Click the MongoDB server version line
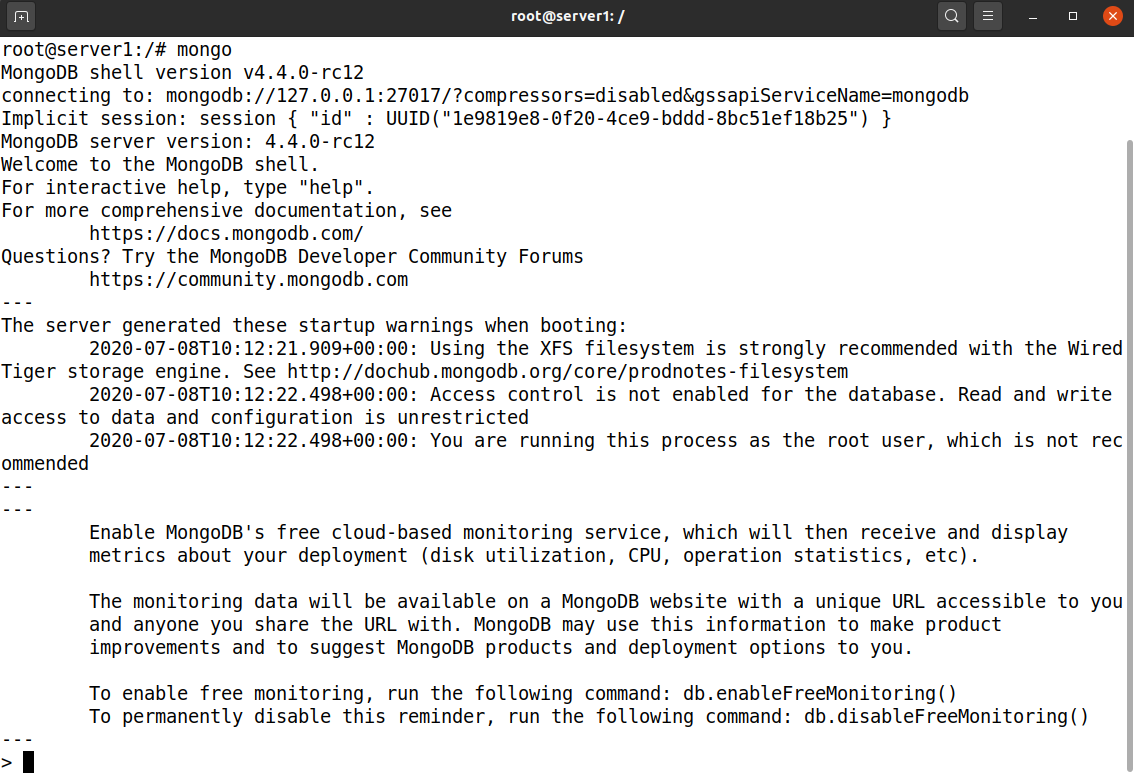 188,142
